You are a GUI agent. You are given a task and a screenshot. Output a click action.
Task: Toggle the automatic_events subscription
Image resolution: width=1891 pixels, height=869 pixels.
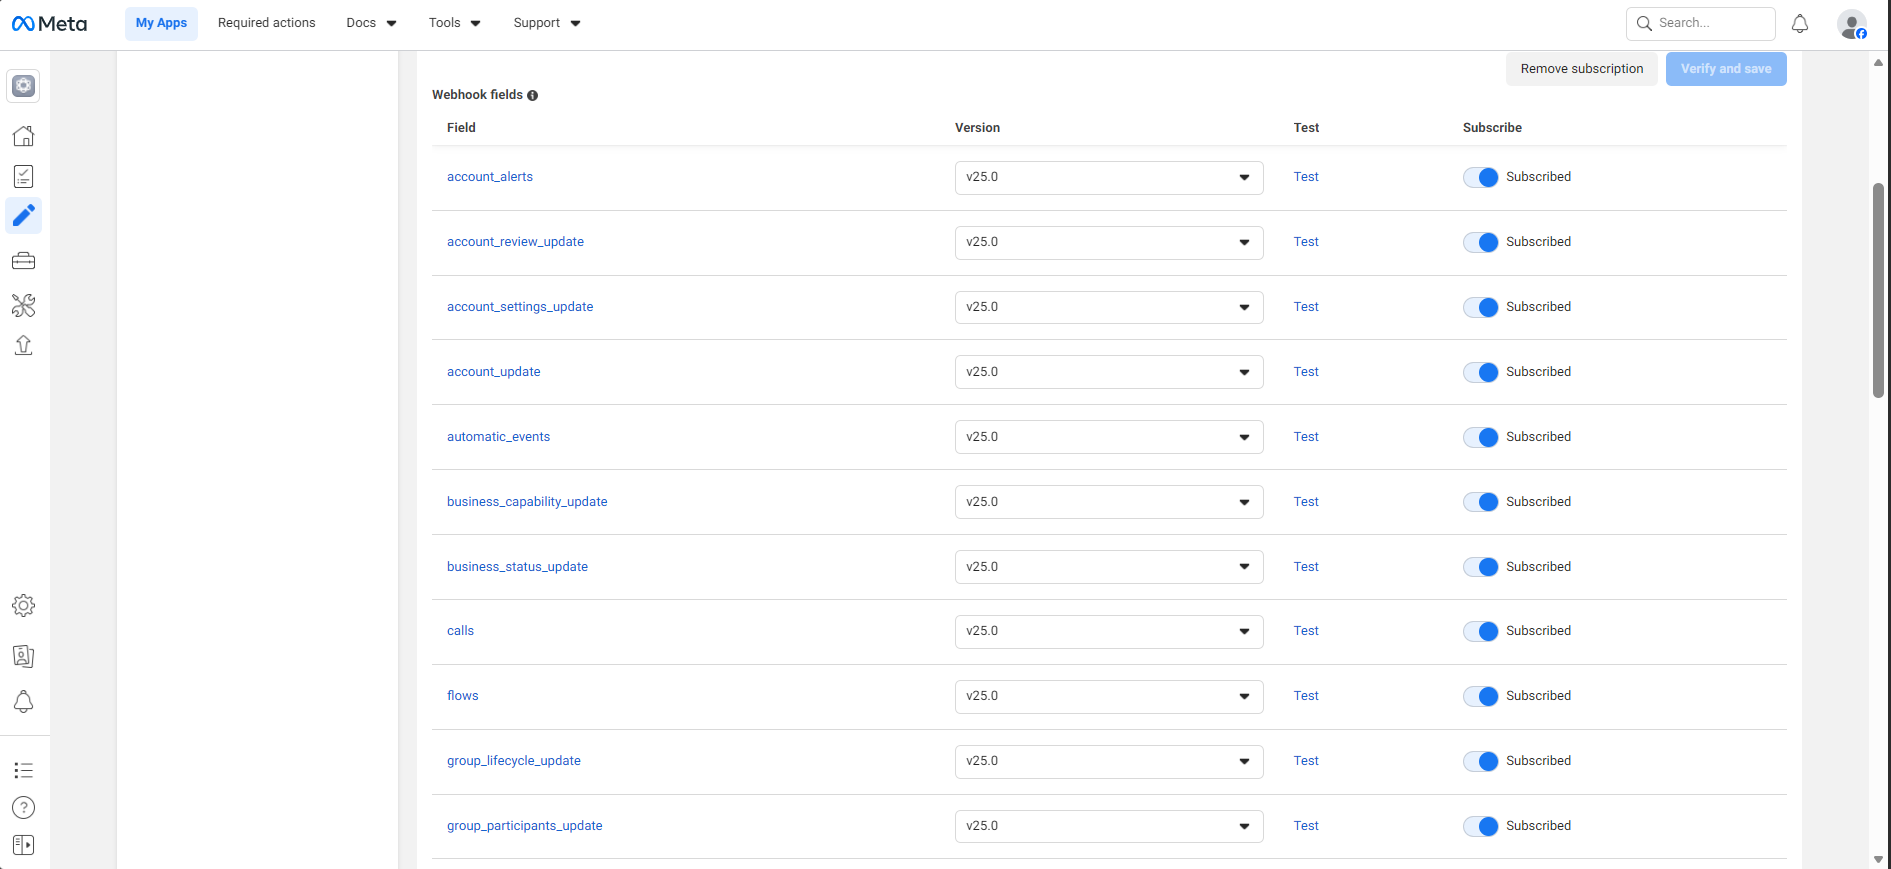pos(1481,437)
